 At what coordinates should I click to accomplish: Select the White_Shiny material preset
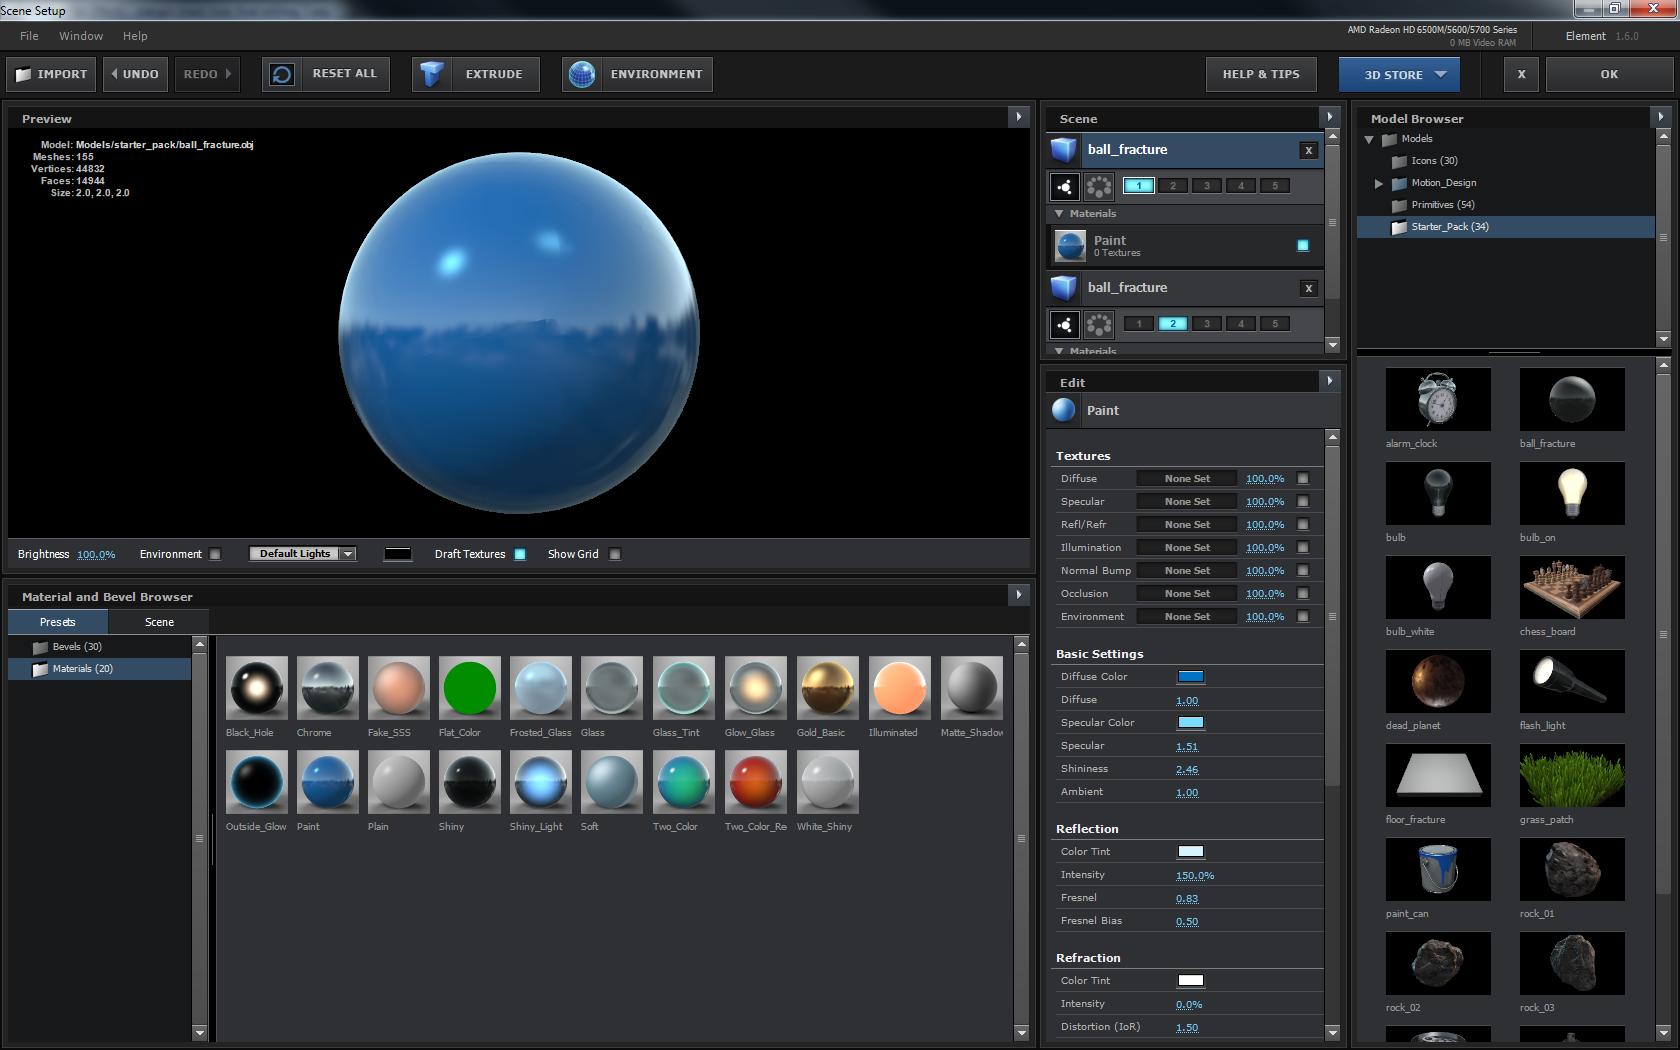coord(827,782)
